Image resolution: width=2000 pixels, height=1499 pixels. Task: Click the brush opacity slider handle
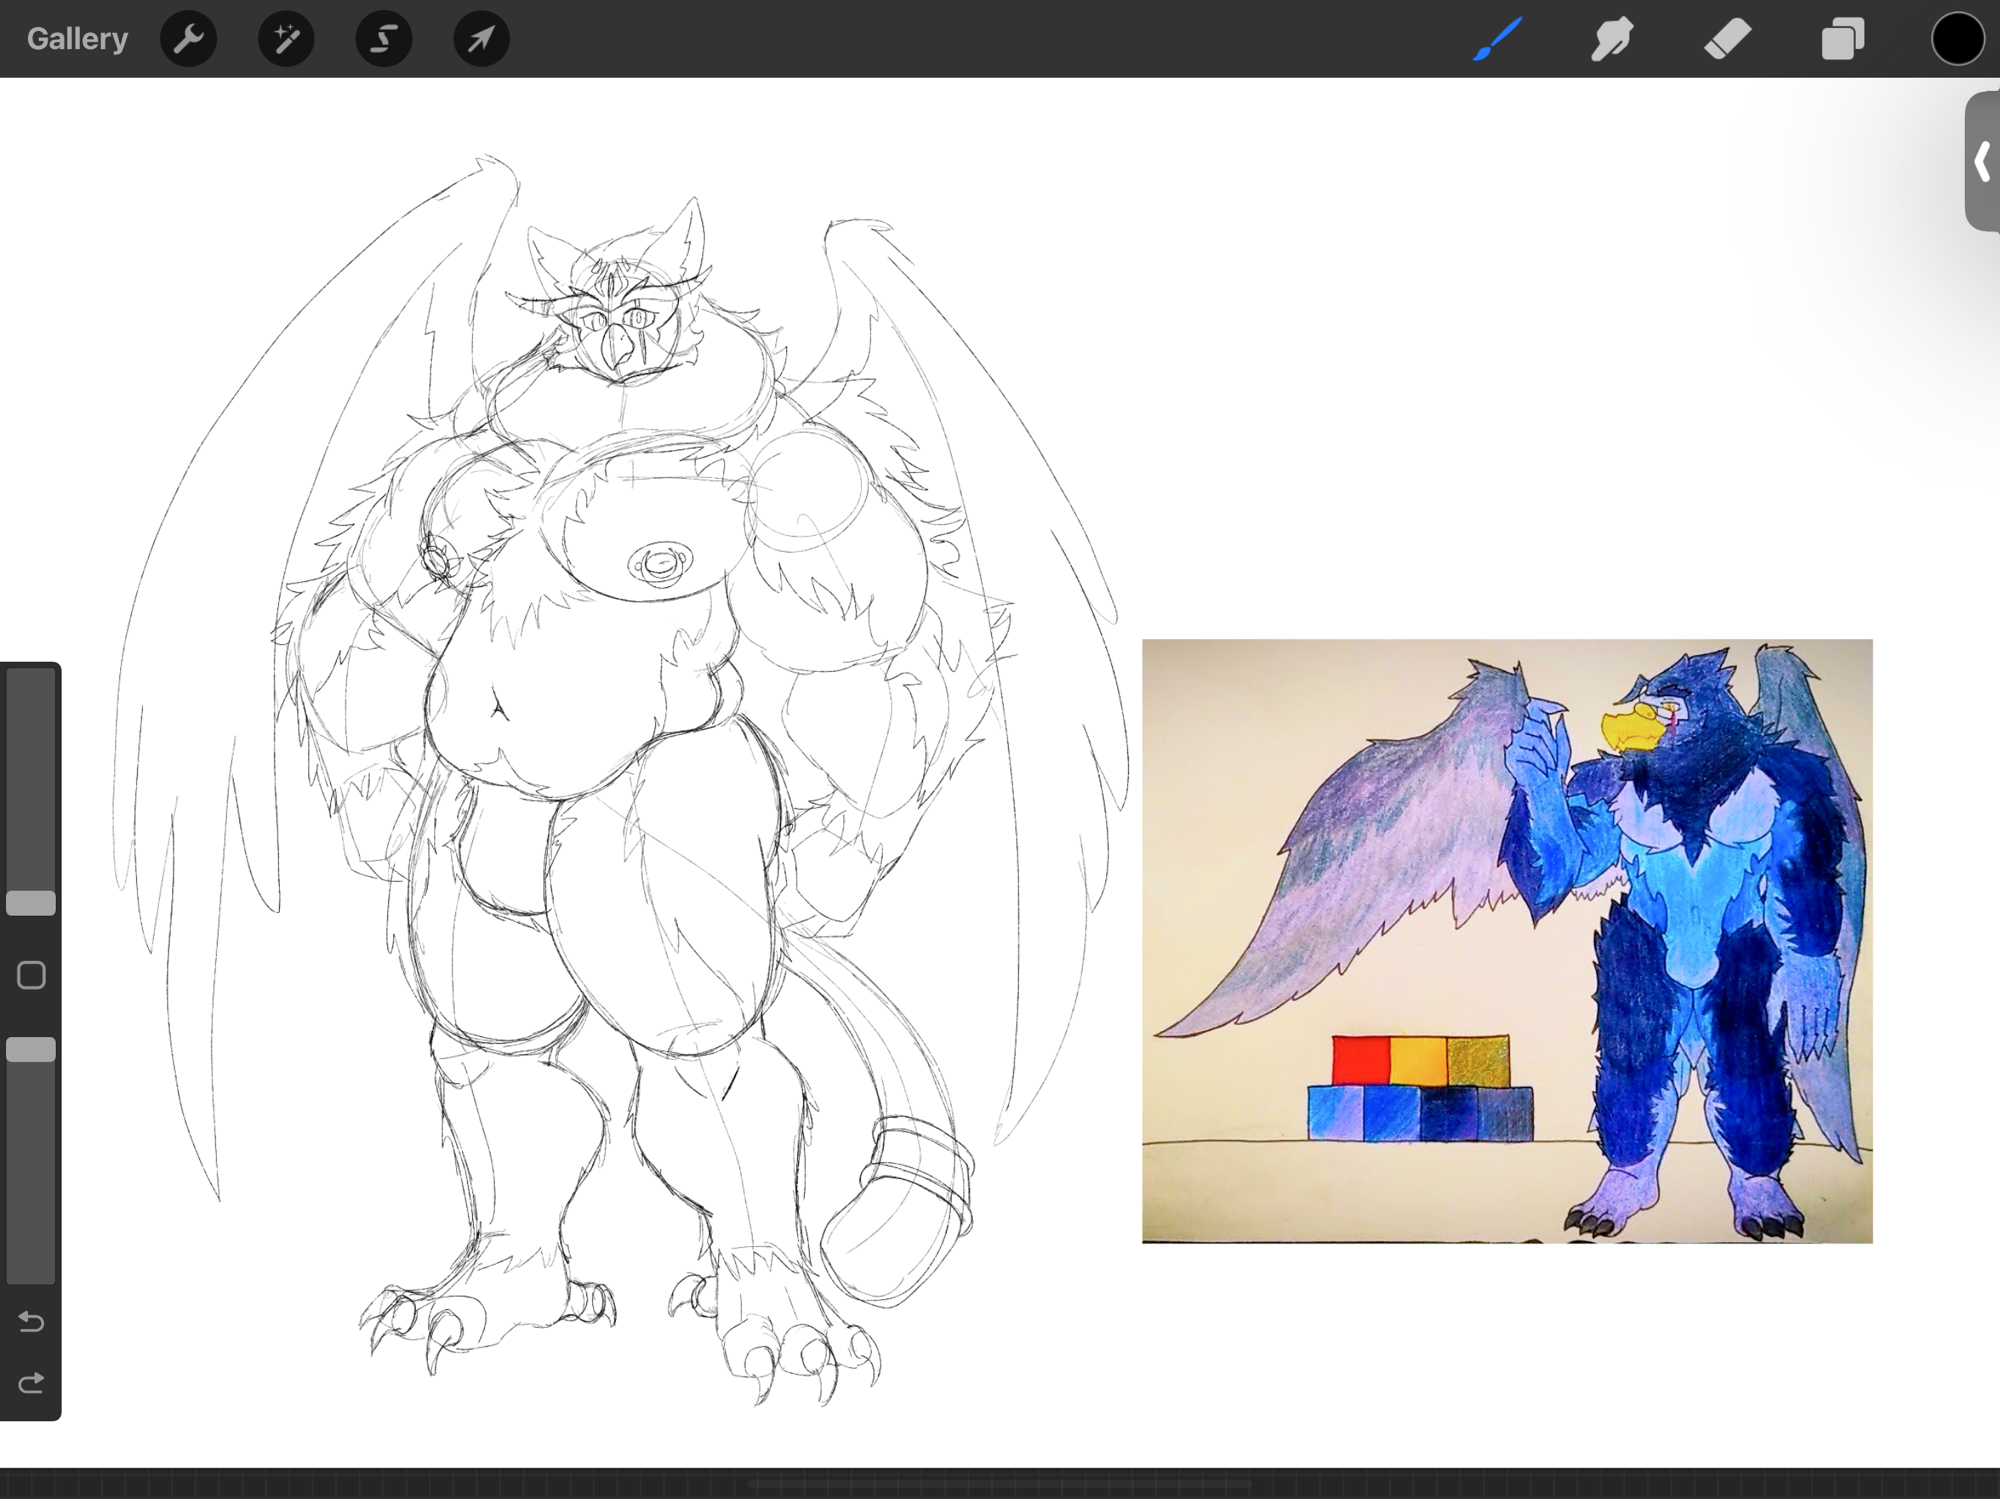tap(31, 1049)
